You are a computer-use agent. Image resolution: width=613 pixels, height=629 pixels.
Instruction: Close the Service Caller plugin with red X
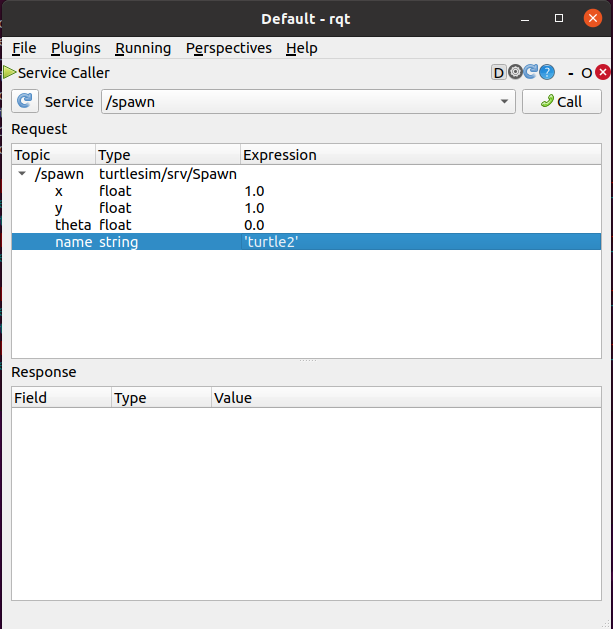pos(603,73)
